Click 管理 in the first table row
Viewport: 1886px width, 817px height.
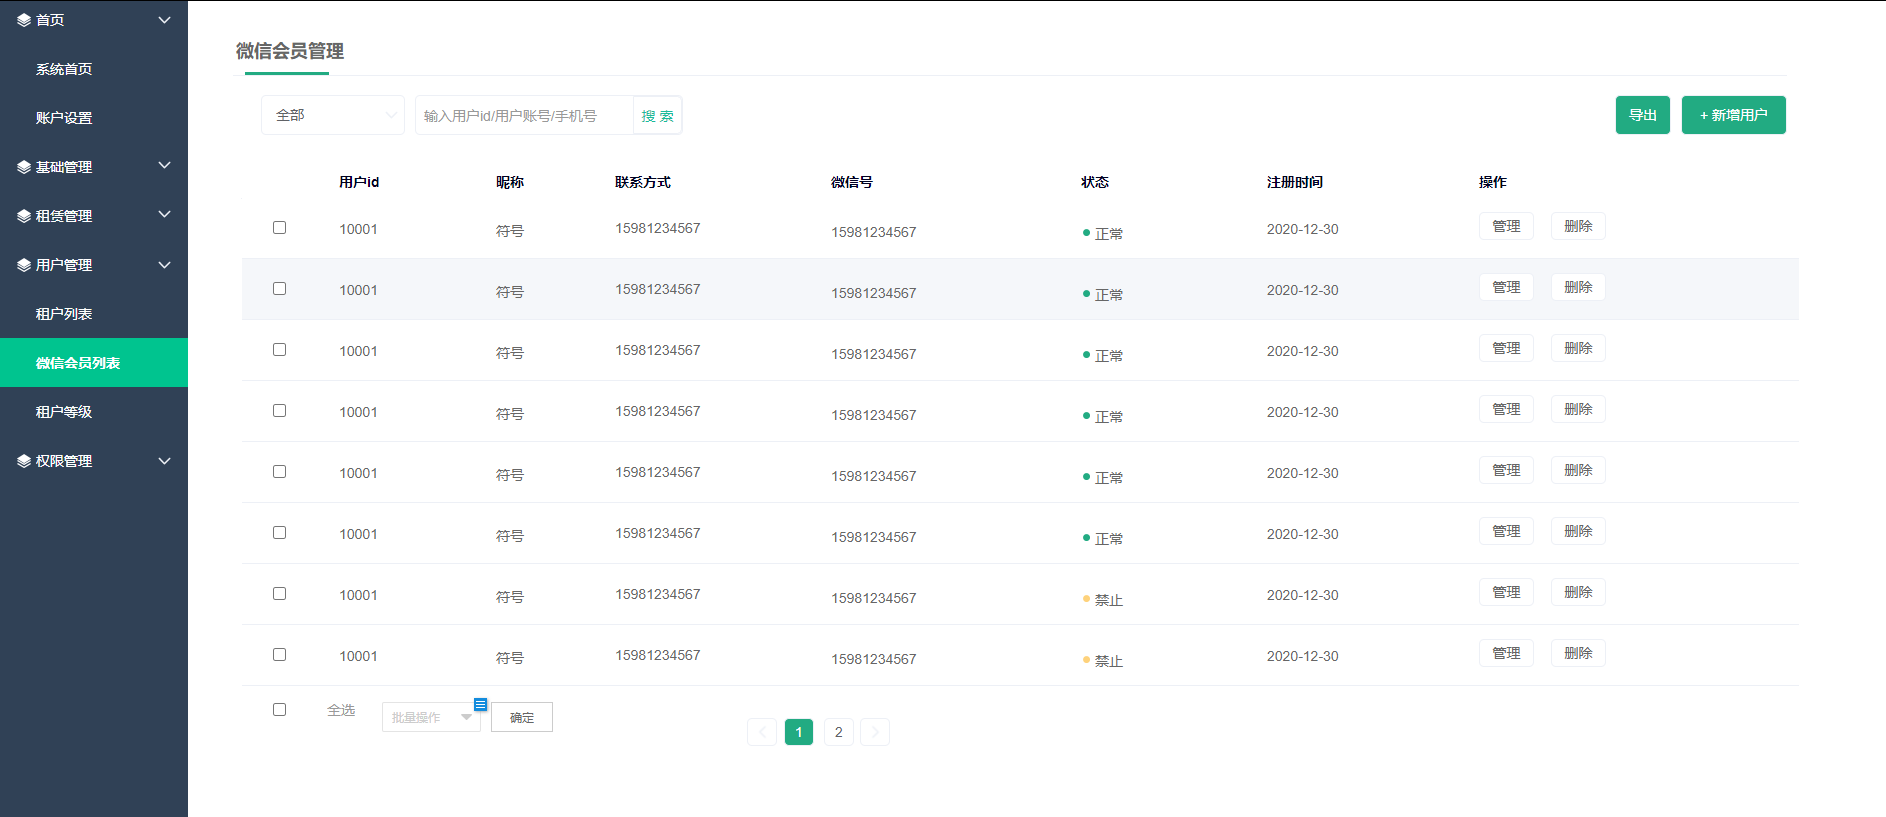click(1506, 226)
